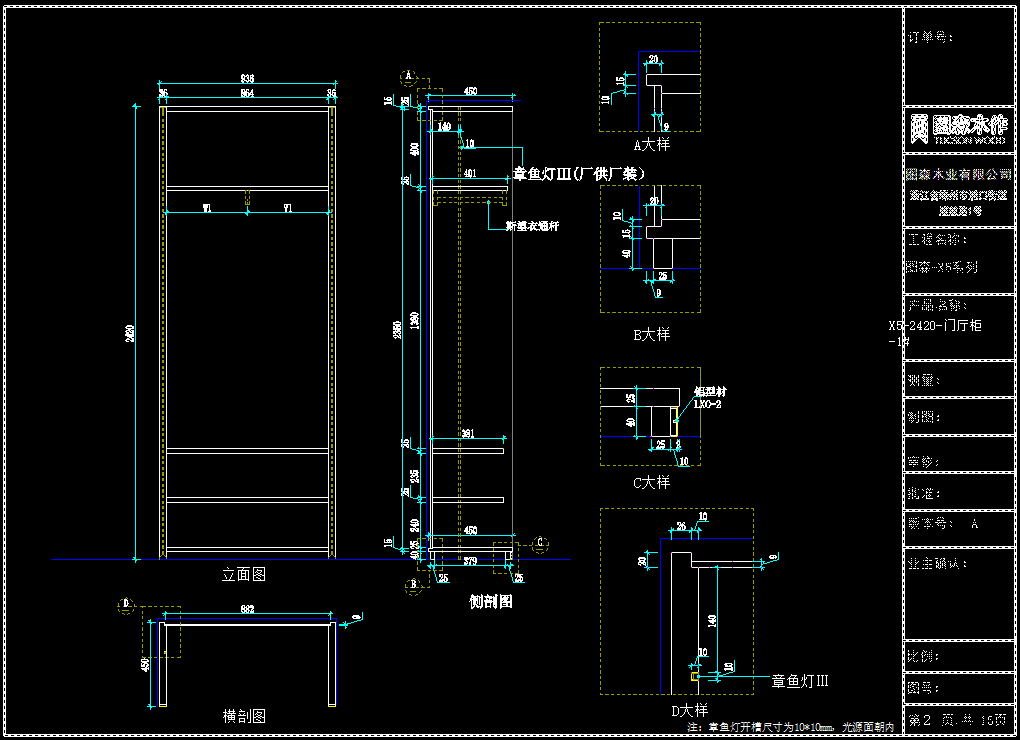1020x740 pixels.
Task: Click the 订单号 order number field
Action: [x=930, y=37]
